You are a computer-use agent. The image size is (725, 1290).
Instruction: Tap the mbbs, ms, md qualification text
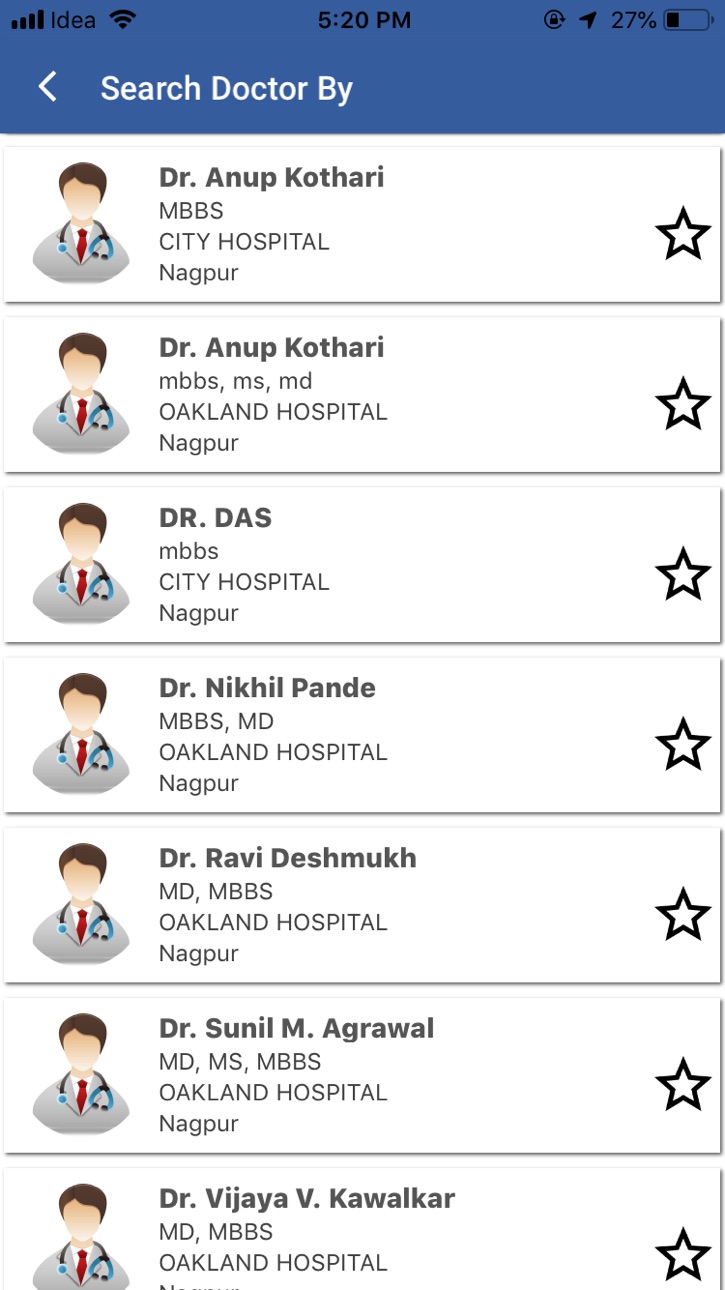coord(236,381)
